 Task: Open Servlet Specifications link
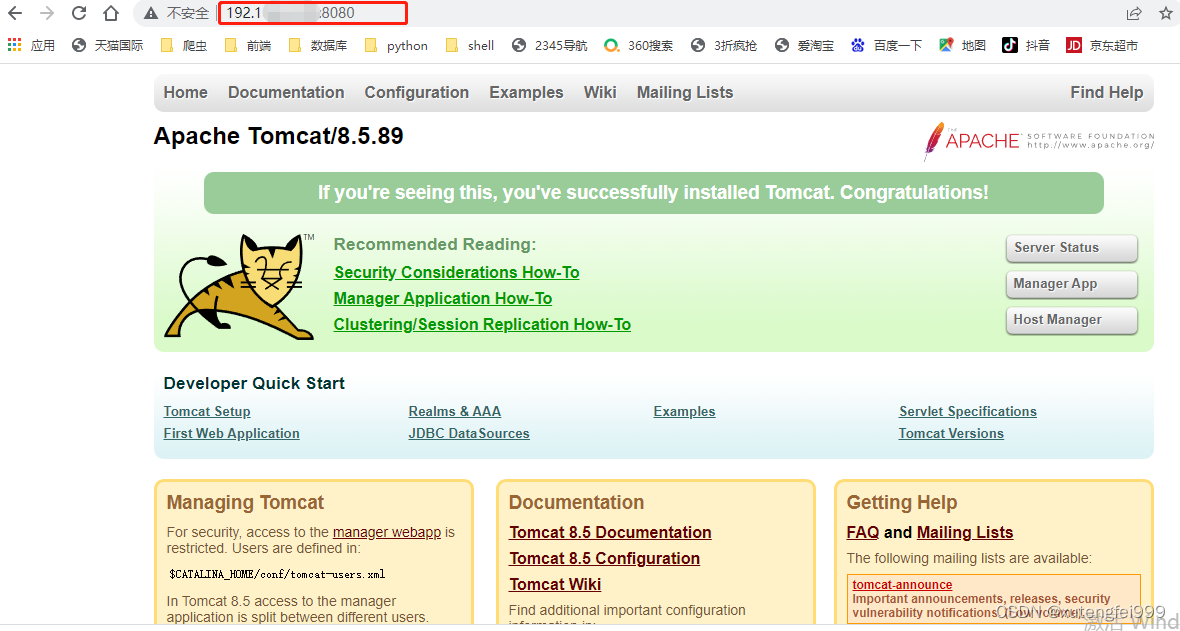click(968, 412)
